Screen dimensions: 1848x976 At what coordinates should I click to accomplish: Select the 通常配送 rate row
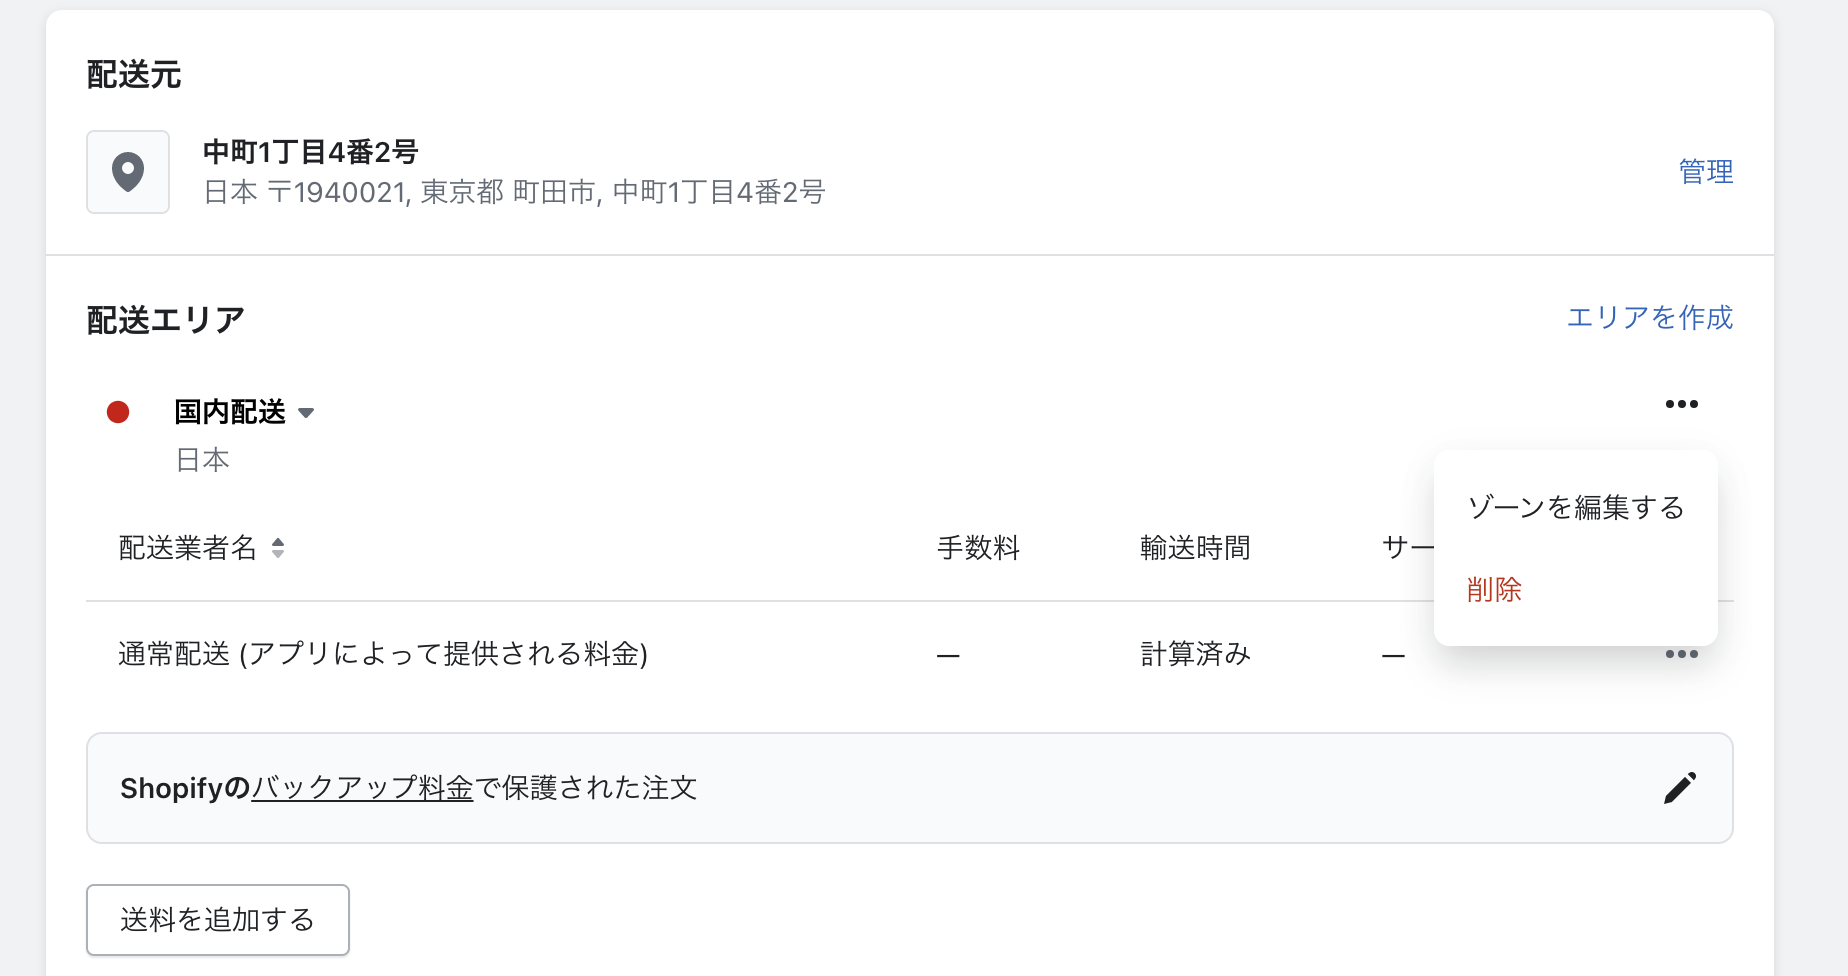(910, 654)
